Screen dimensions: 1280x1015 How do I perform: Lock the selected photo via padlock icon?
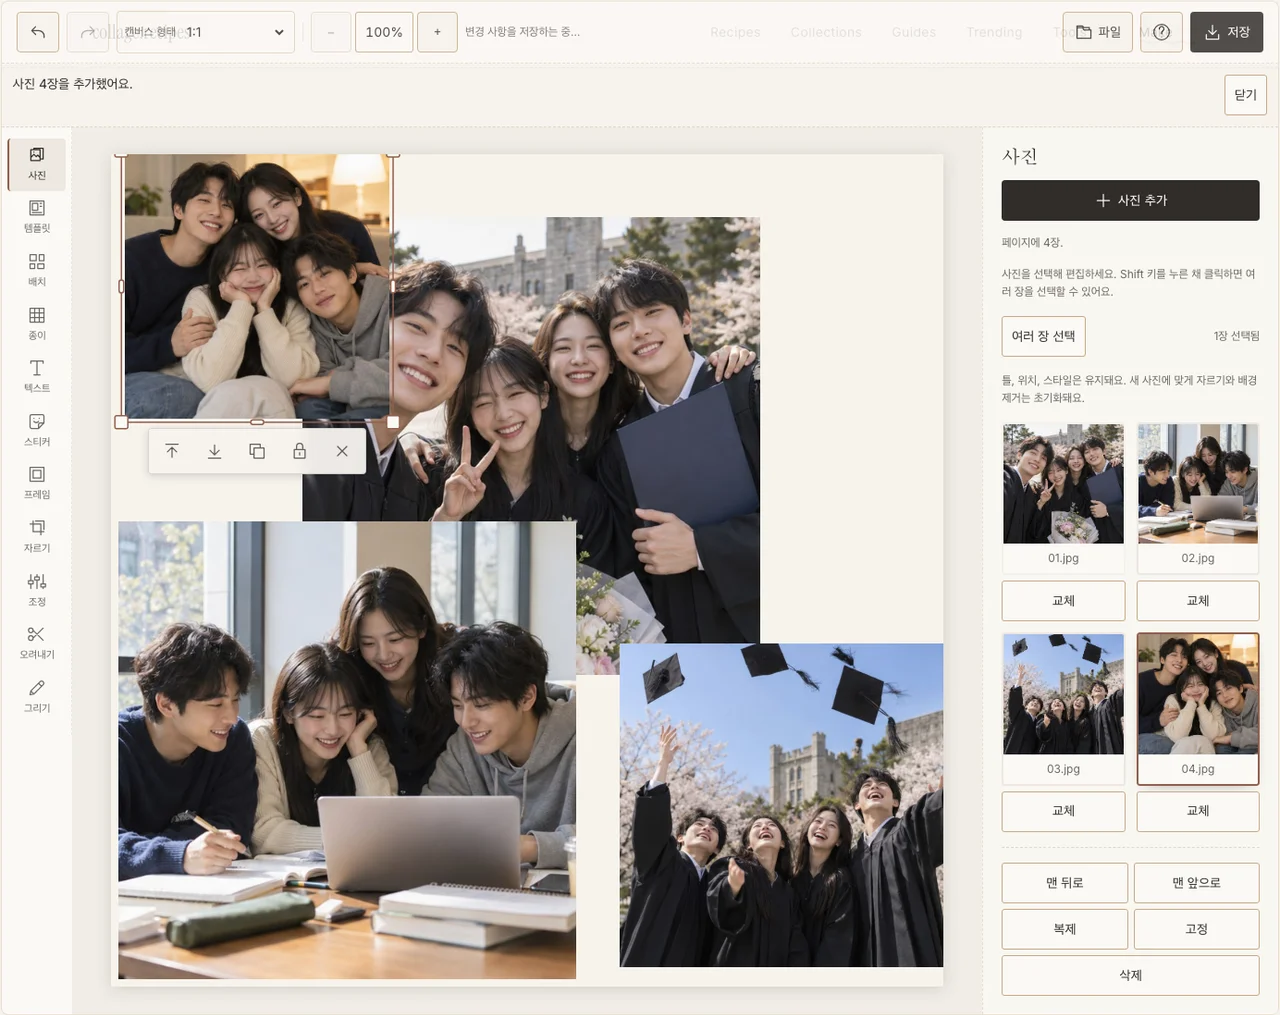point(299,451)
